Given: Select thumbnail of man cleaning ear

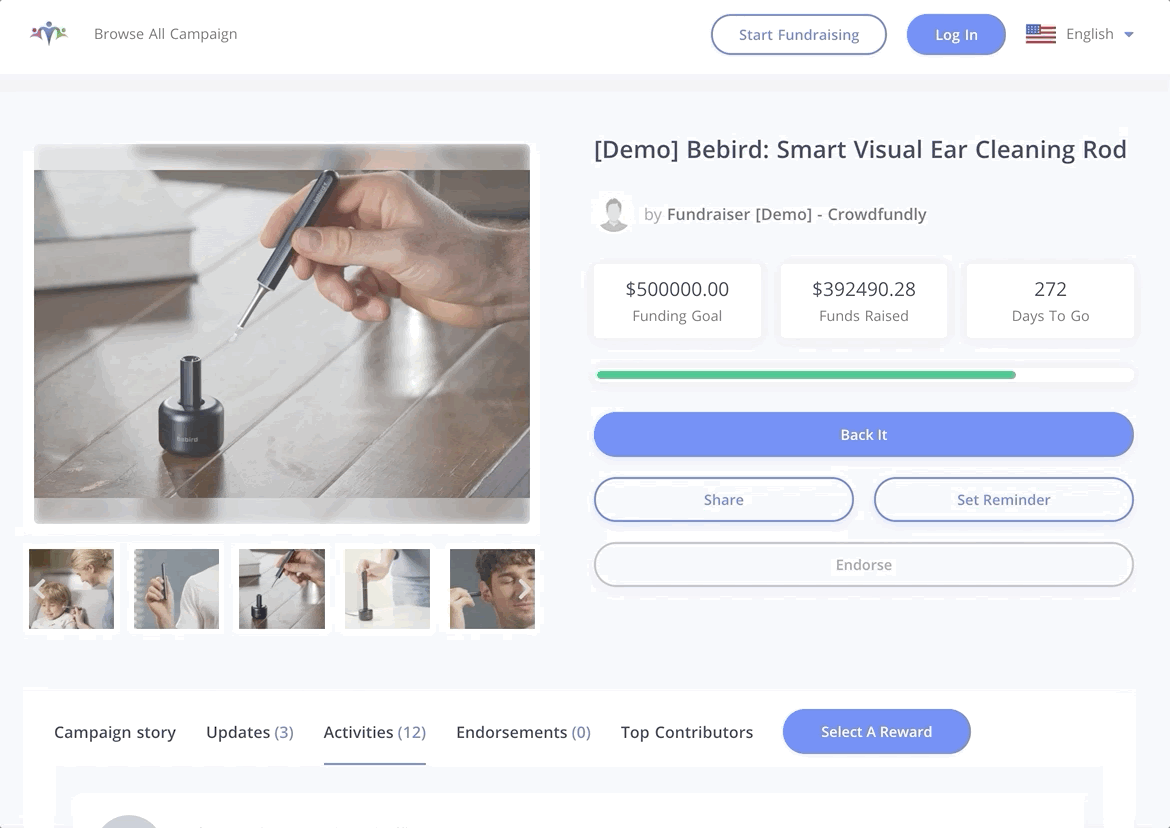Looking at the screenshot, I should 492,589.
